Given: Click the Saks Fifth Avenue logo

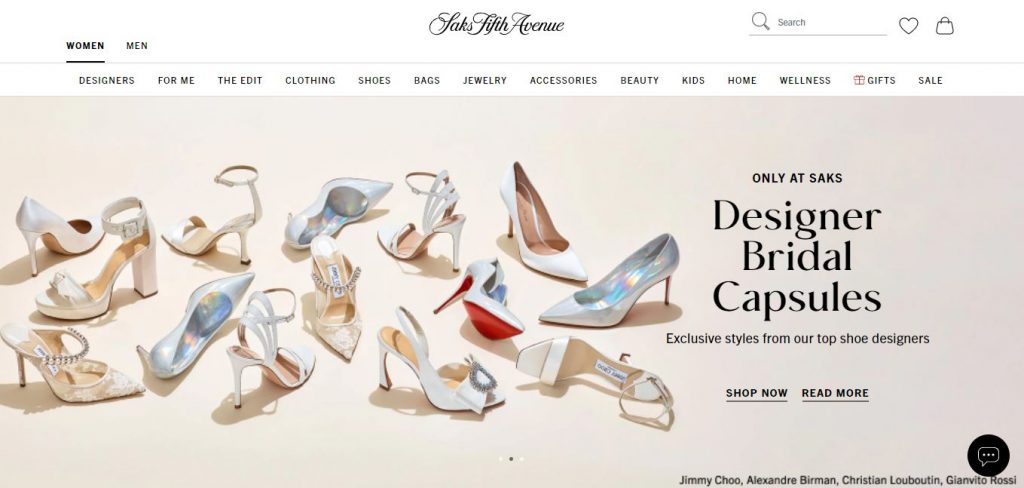Looking at the screenshot, I should tap(496, 24).
